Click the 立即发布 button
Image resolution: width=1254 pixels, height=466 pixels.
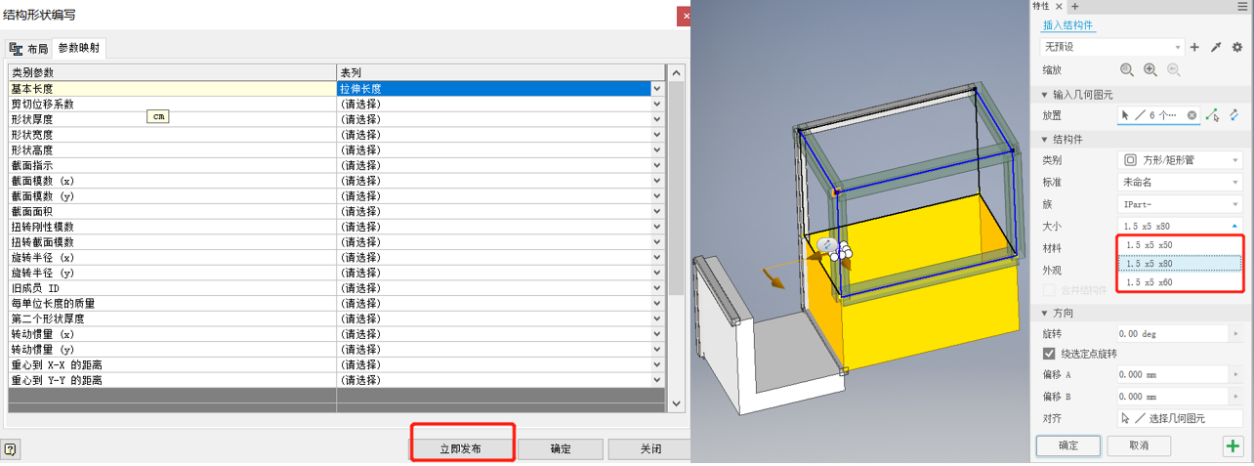[461, 449]
